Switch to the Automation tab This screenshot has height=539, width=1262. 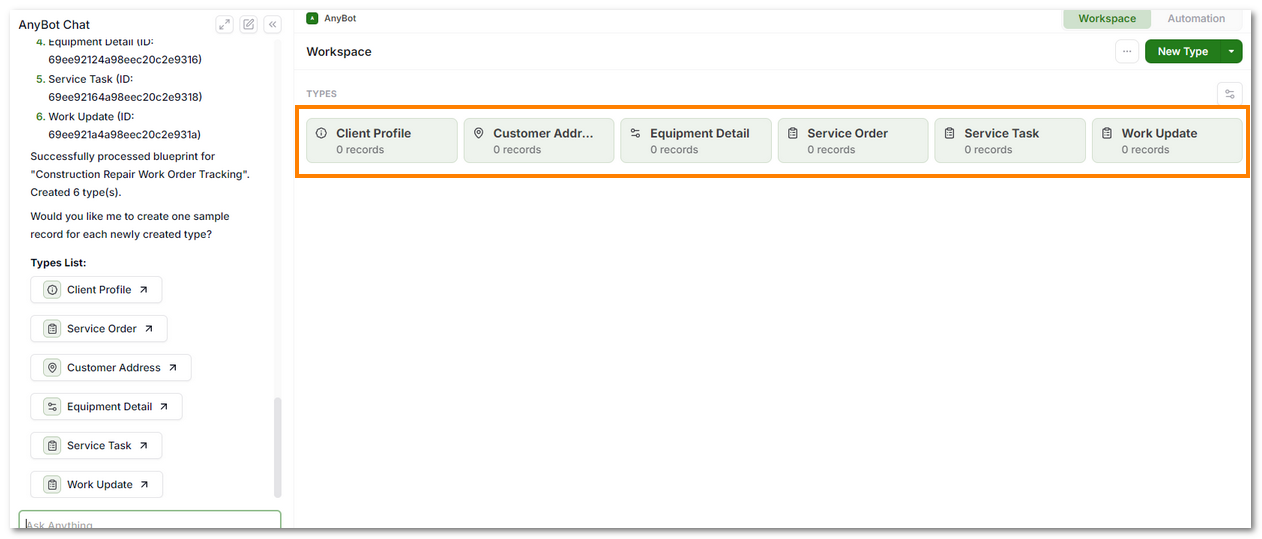tap(1196, 19)
